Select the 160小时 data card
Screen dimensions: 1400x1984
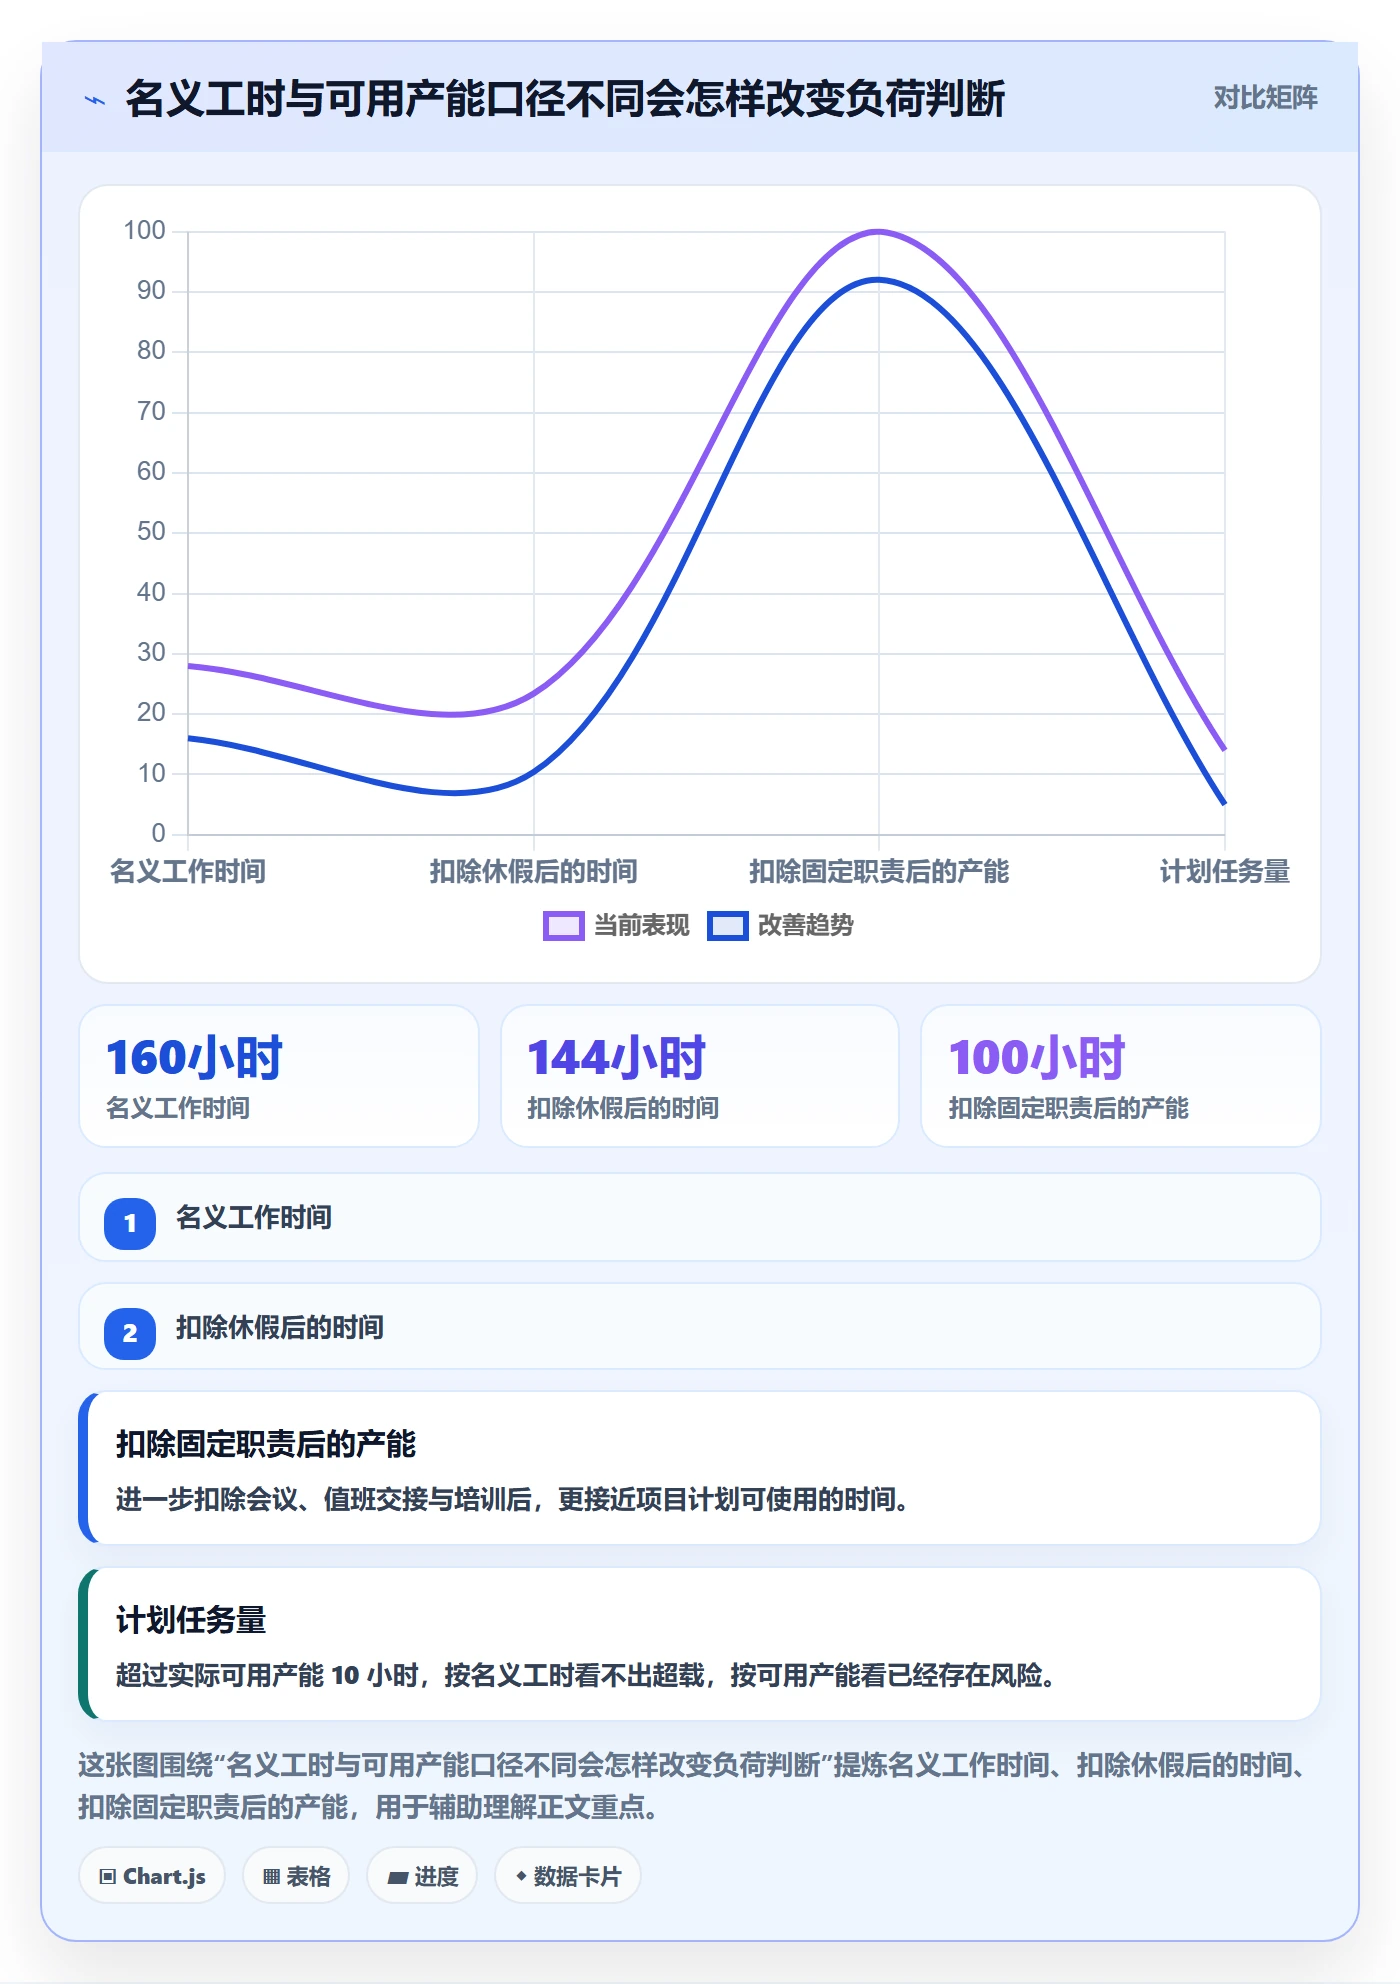pyautogui.click(x=279, y=1076)
